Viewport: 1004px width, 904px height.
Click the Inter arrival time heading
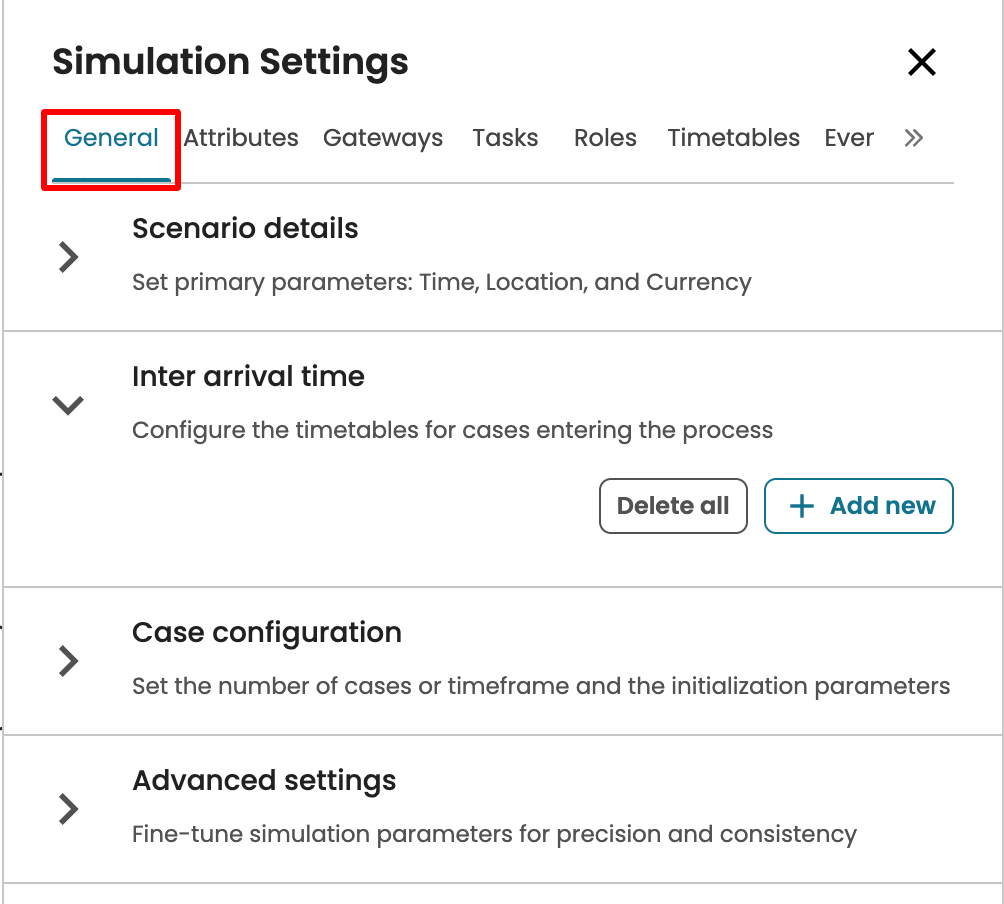[248, 376]
